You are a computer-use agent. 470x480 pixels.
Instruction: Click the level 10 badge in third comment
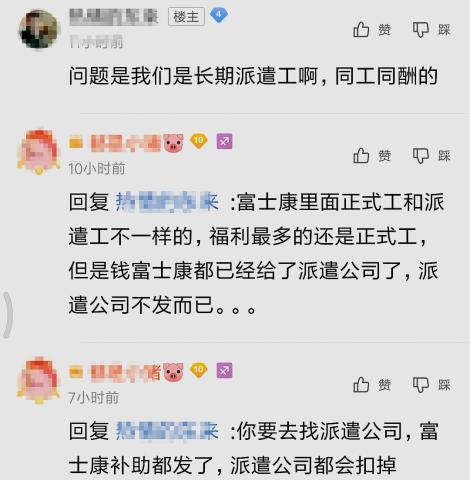pyautogui.click(x=199, y=370)
